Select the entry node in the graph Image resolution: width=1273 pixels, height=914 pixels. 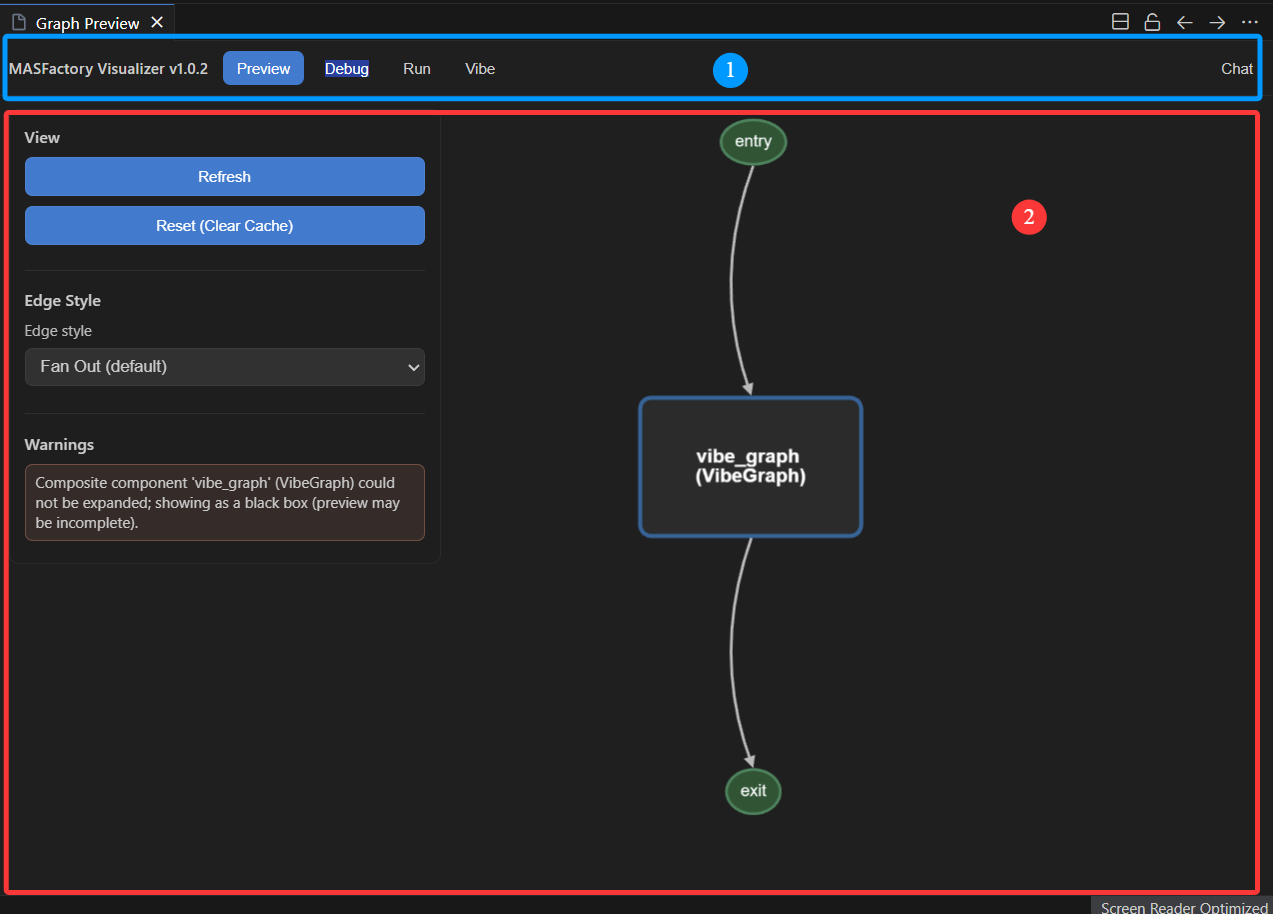[753, 141]
